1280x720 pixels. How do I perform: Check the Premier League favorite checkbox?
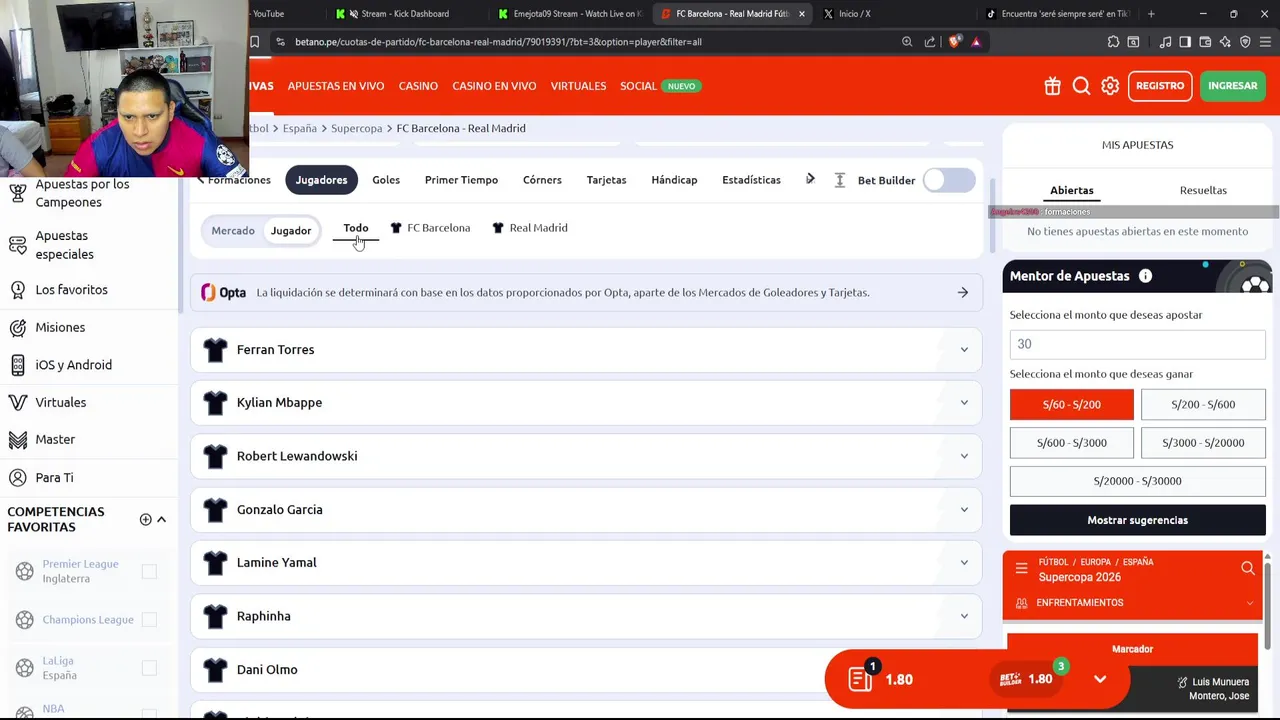click(x=149, y=571)
